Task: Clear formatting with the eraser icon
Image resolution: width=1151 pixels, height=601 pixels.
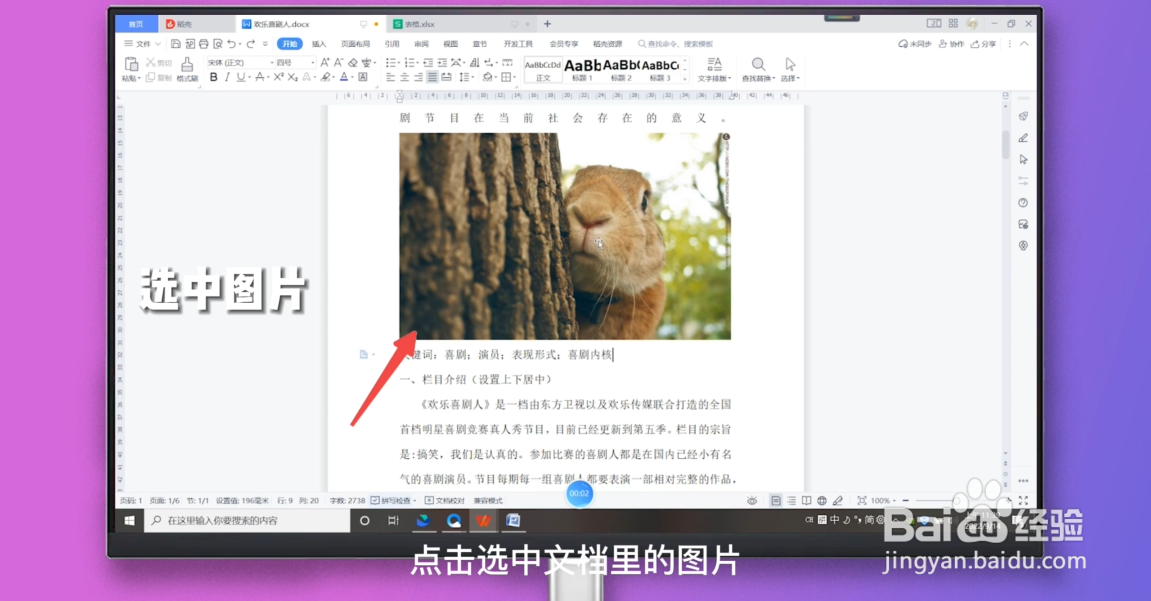Action: click(352, 62)
